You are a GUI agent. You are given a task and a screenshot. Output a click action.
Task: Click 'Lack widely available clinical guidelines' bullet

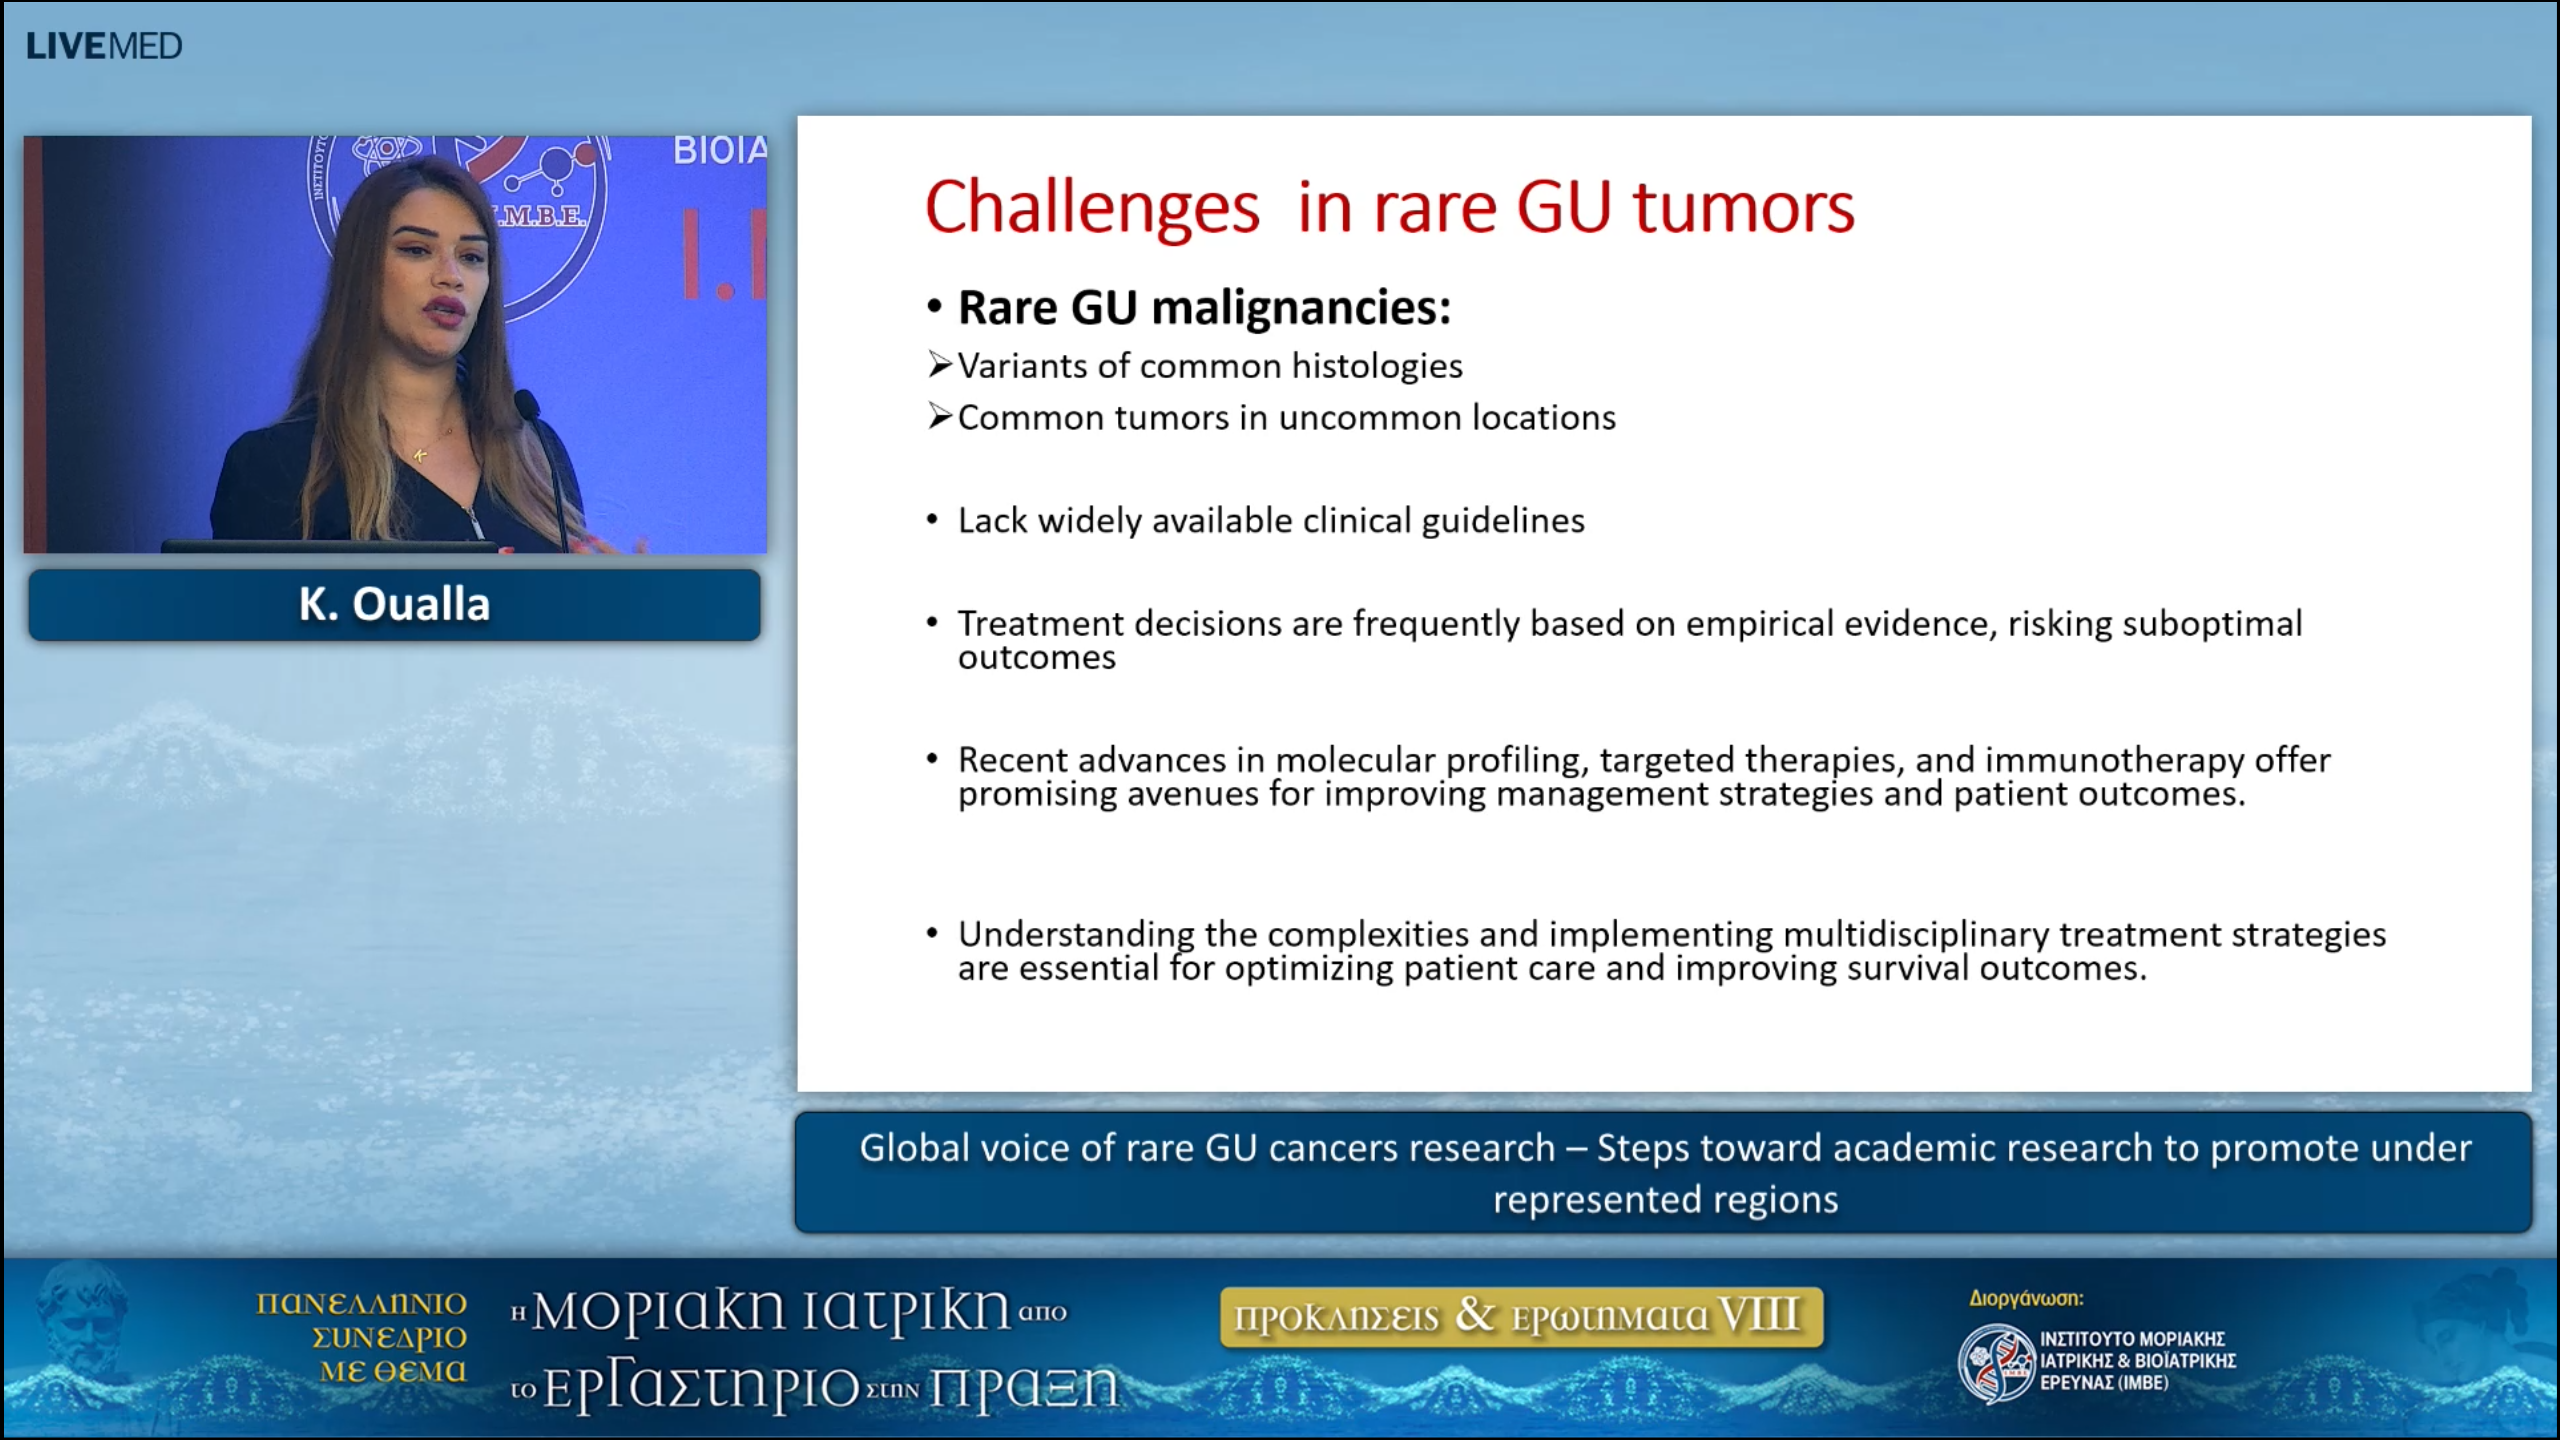click(x=1271, y=521)
